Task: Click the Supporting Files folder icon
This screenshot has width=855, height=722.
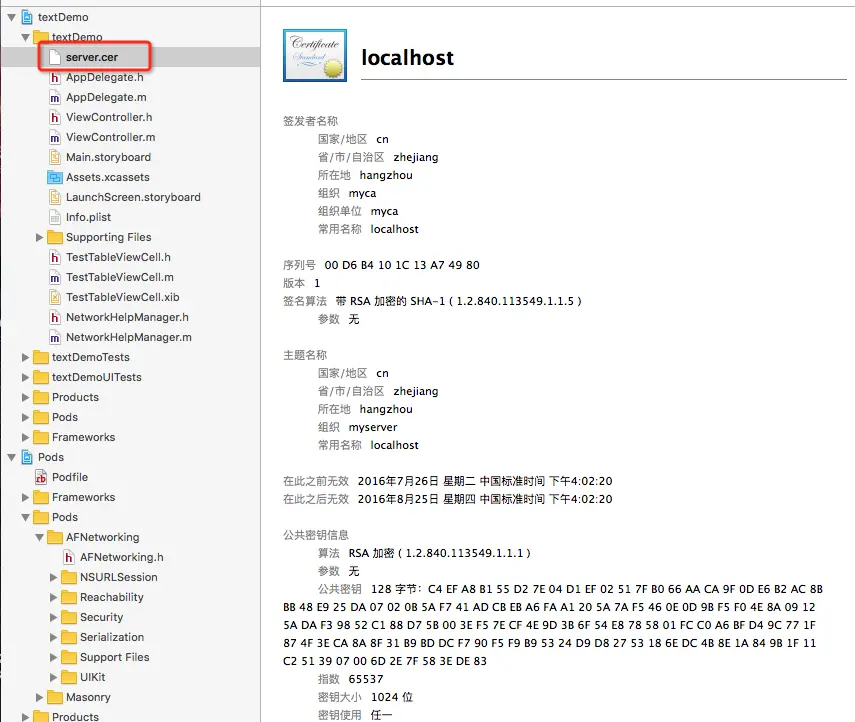Action: pos(55,237)
